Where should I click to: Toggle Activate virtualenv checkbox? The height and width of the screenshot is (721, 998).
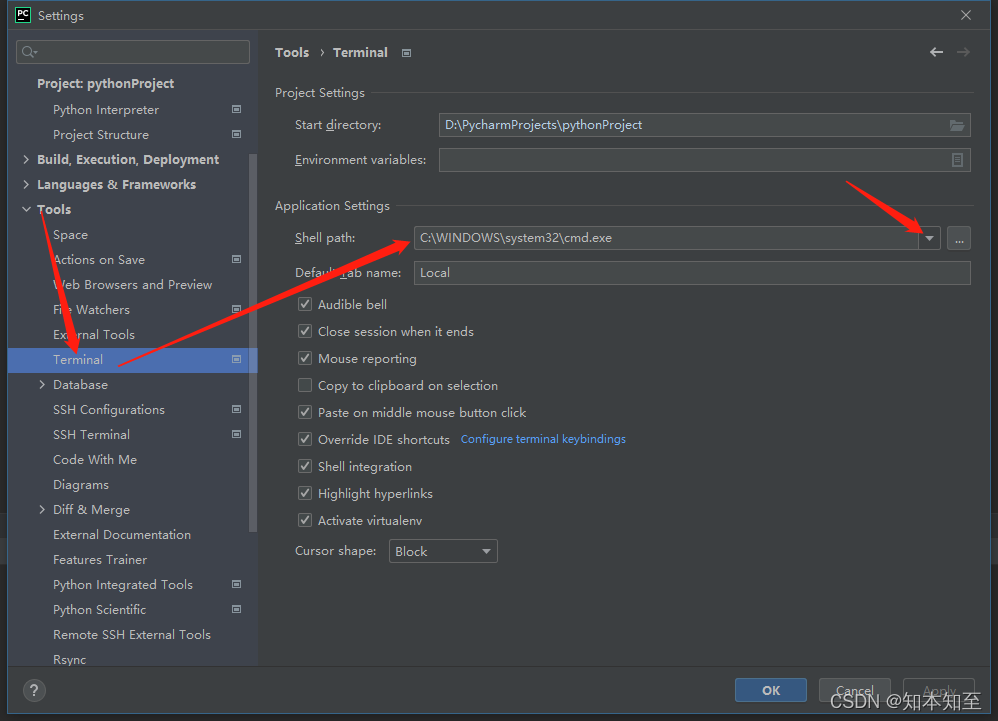(306, 521)
